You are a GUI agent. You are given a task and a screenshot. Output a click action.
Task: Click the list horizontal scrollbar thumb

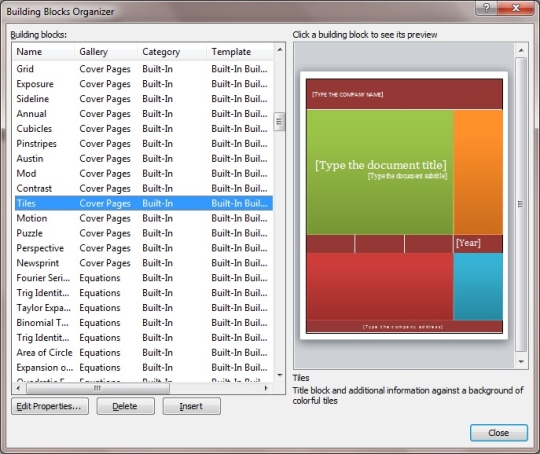(98, 388)
